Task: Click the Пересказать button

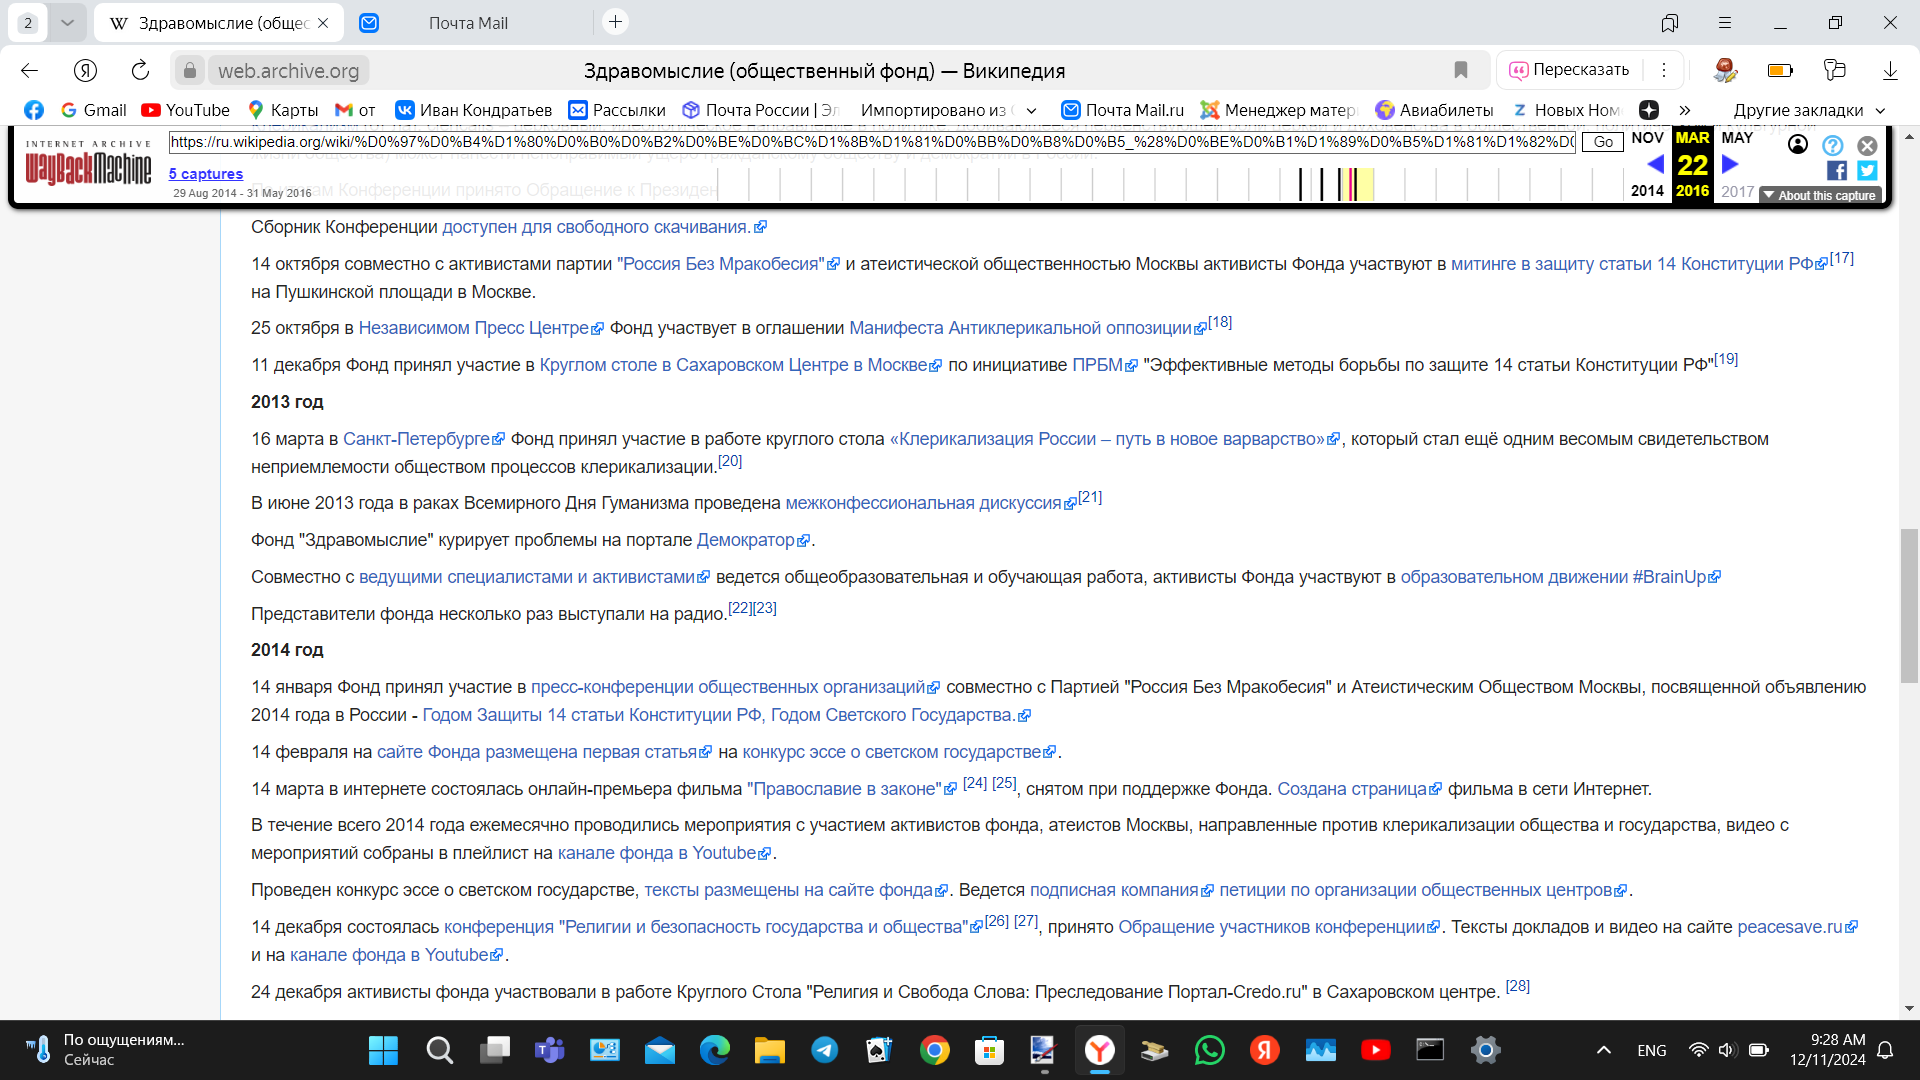Action: (1570, 70)
